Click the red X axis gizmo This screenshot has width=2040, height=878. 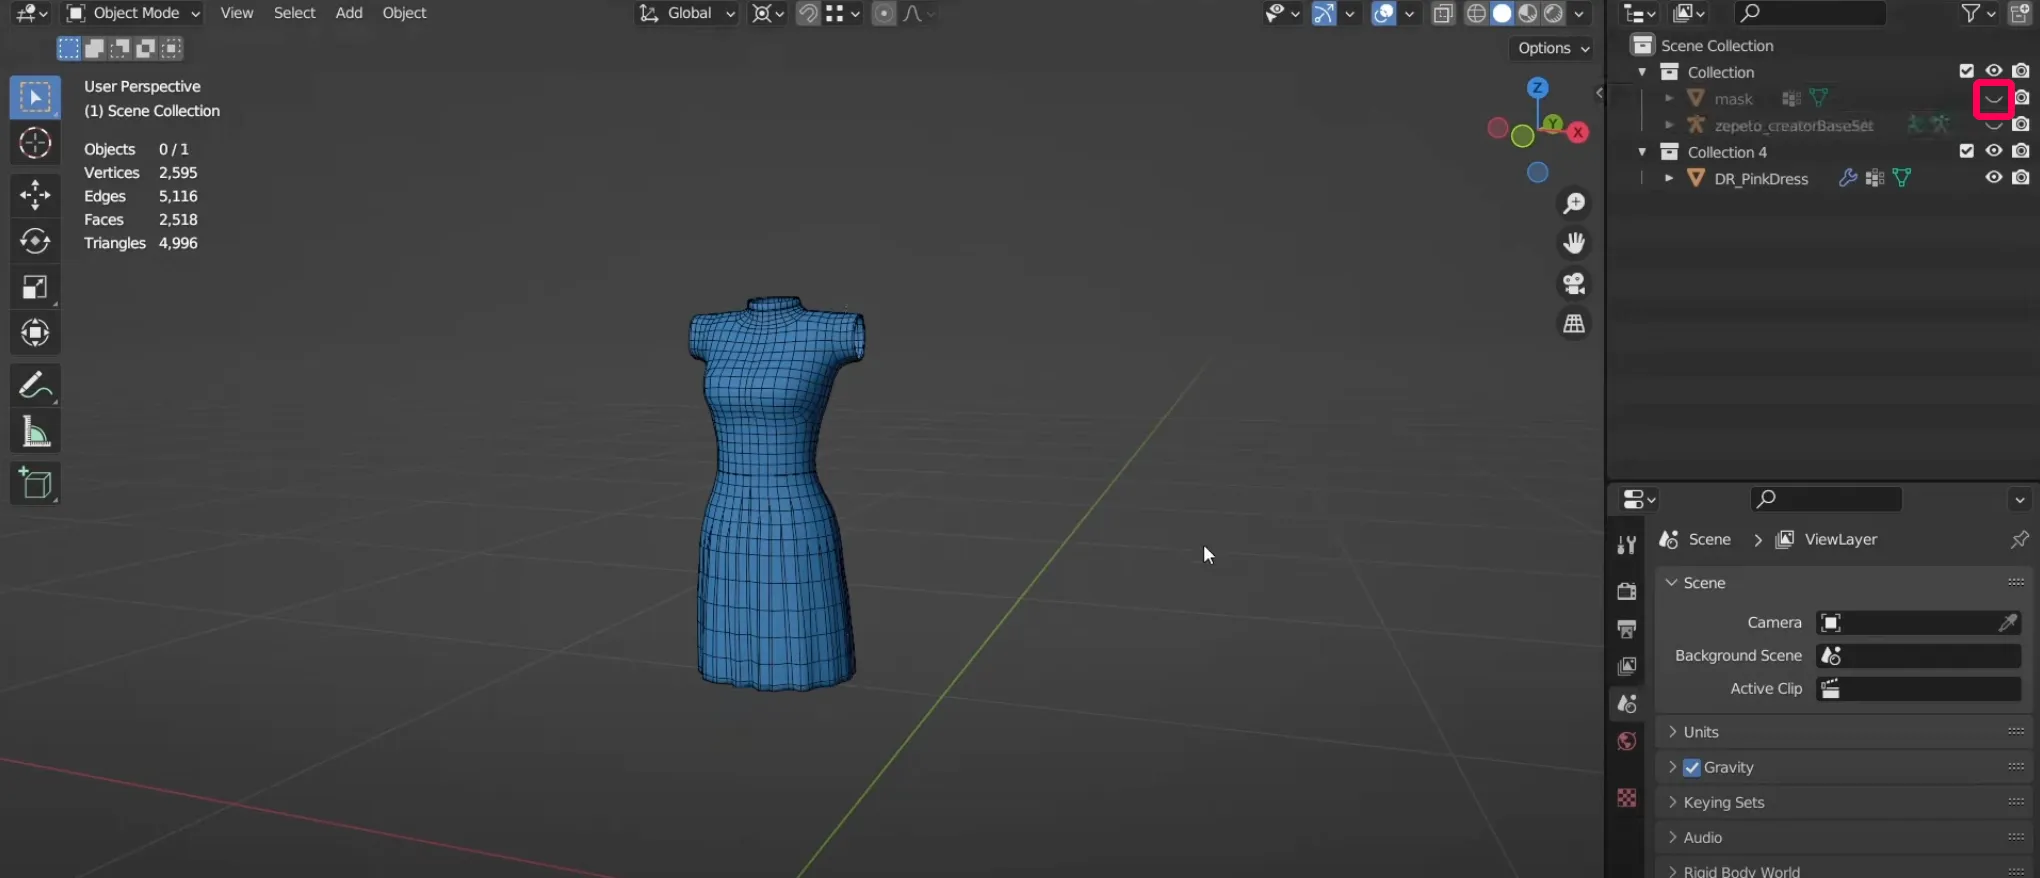(1578, 132)
